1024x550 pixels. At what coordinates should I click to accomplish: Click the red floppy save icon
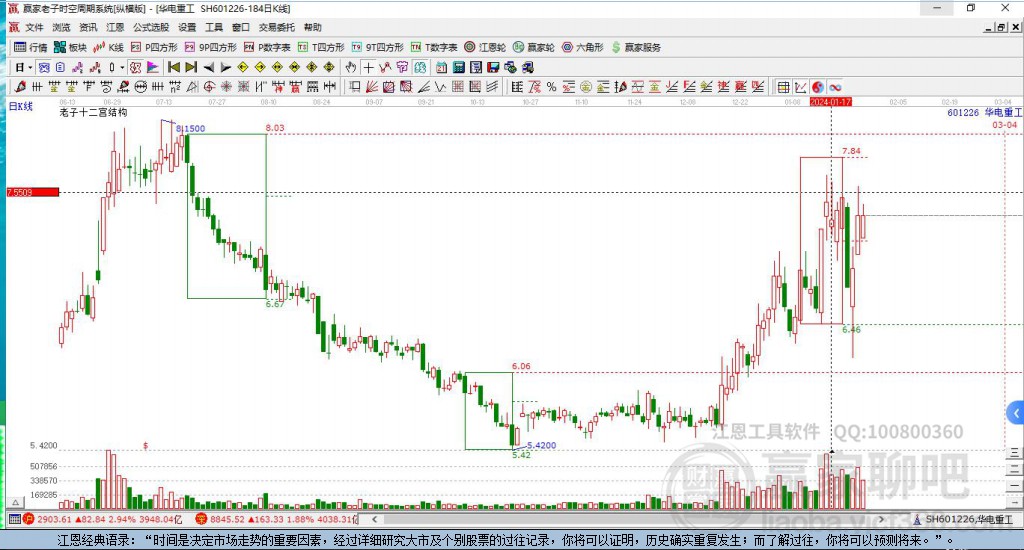click(x=493, y=67)
